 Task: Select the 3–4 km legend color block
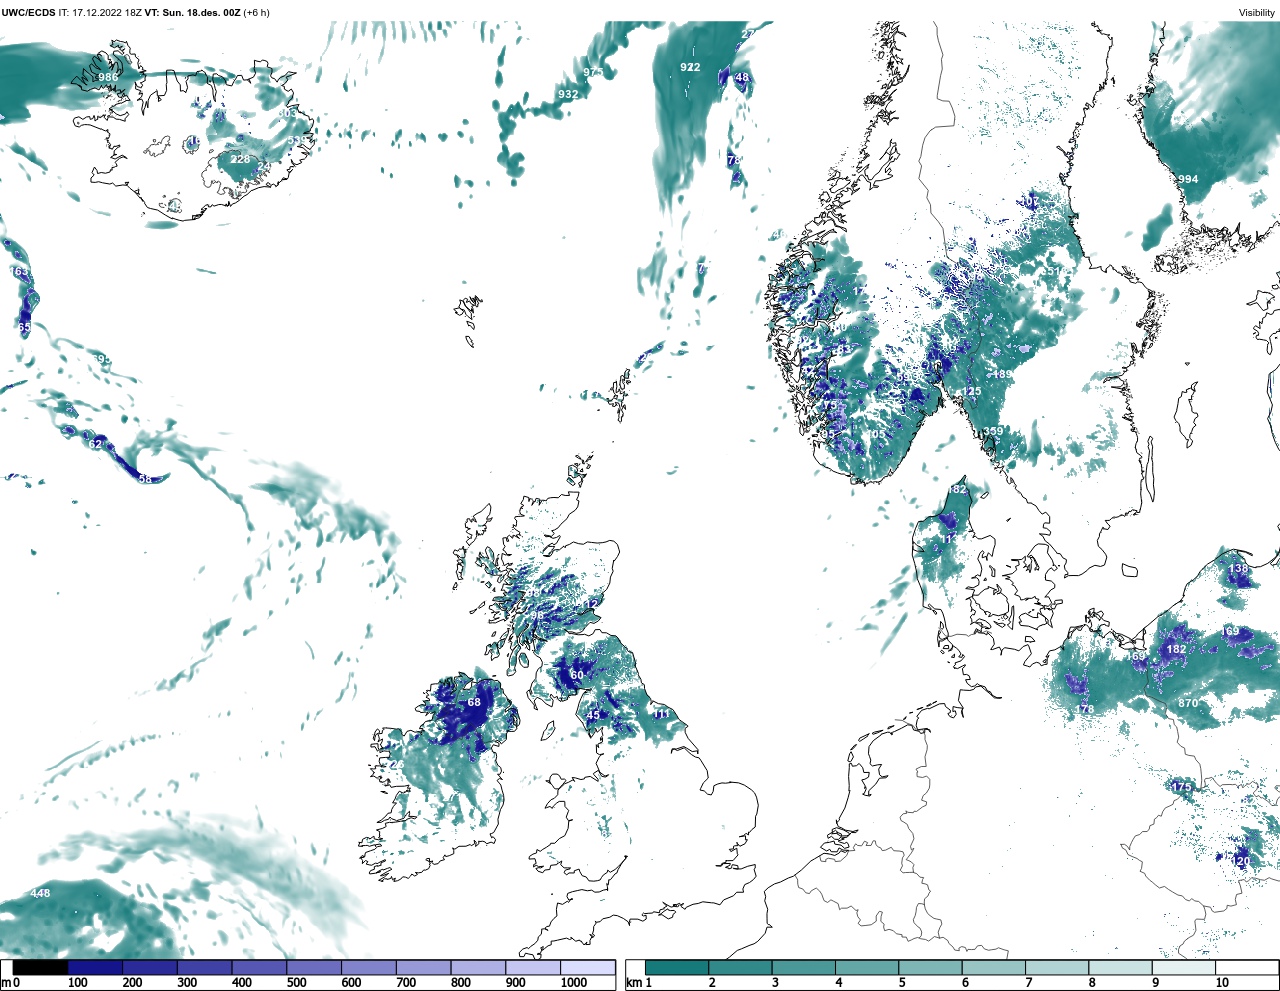click(x=803, y=967)
